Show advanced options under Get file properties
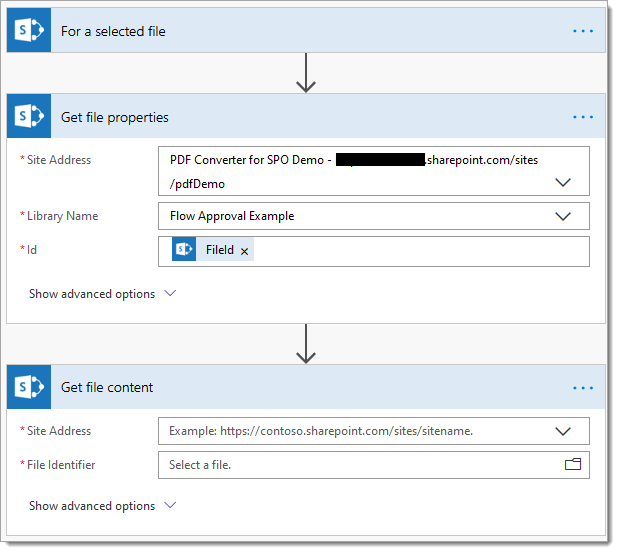The image size is (618, 552). click(102, 294)
